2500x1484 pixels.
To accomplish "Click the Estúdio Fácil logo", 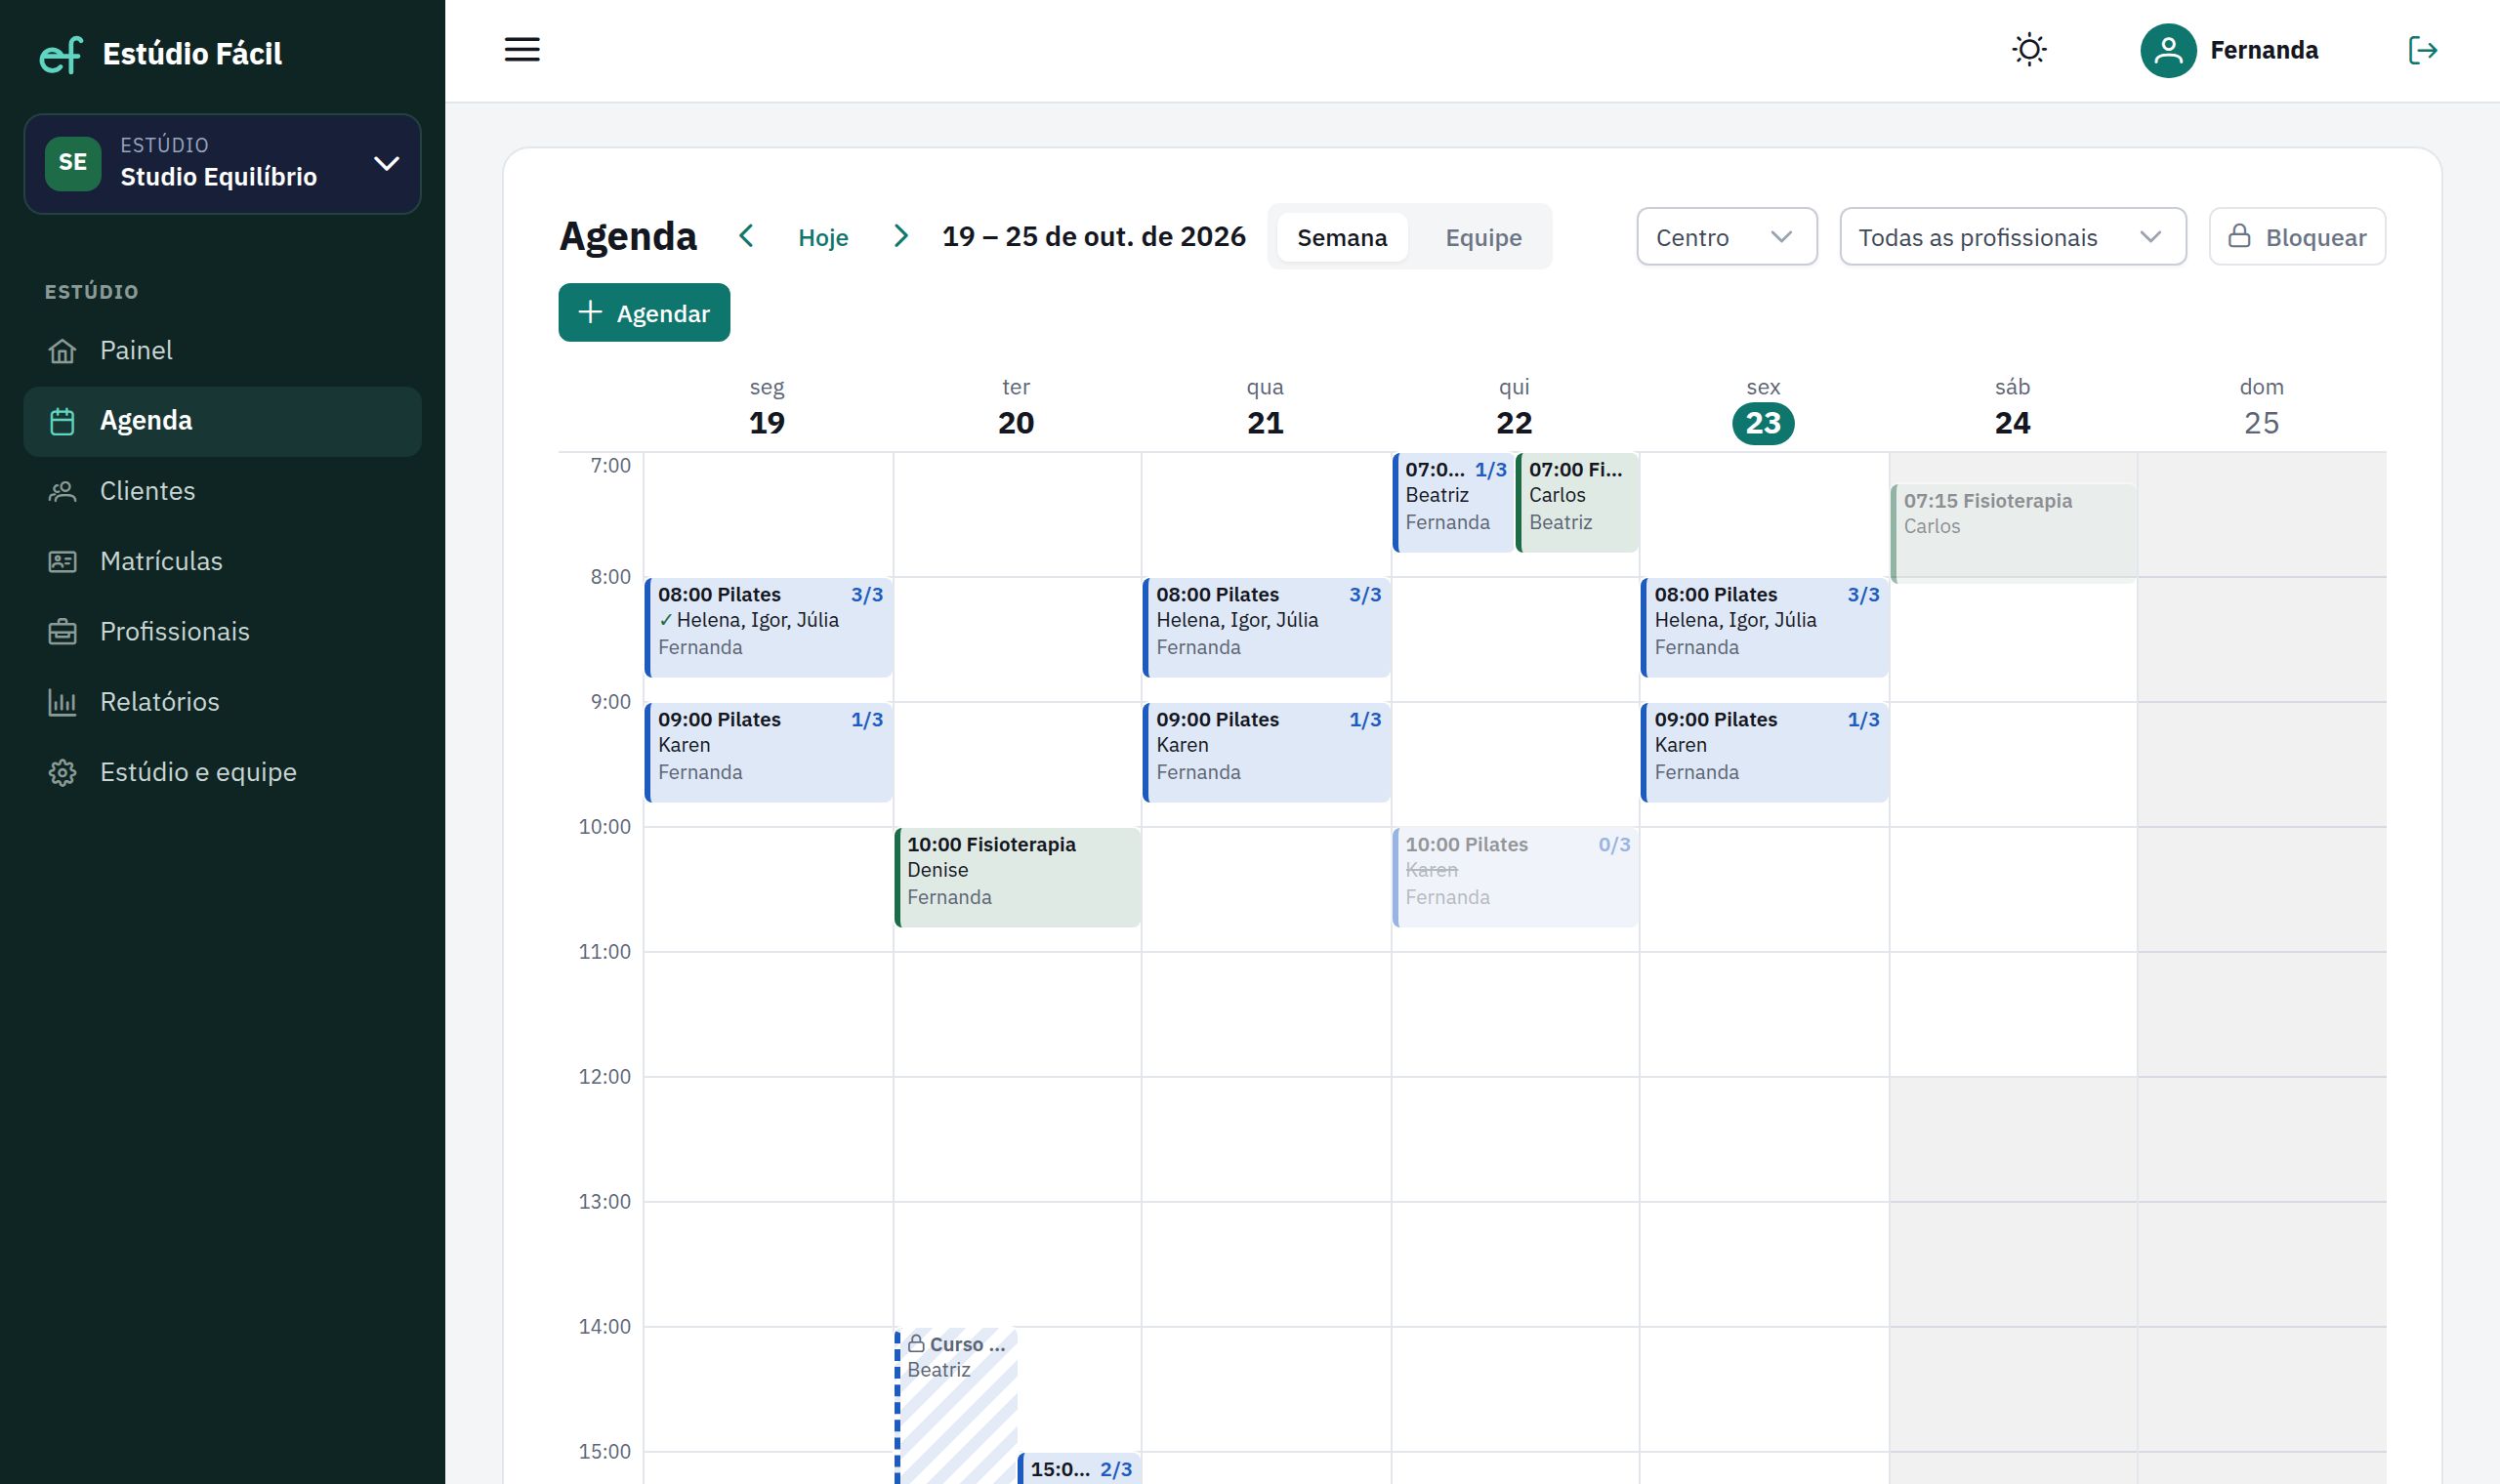I will pyautogui.click(x=161, y=54).
